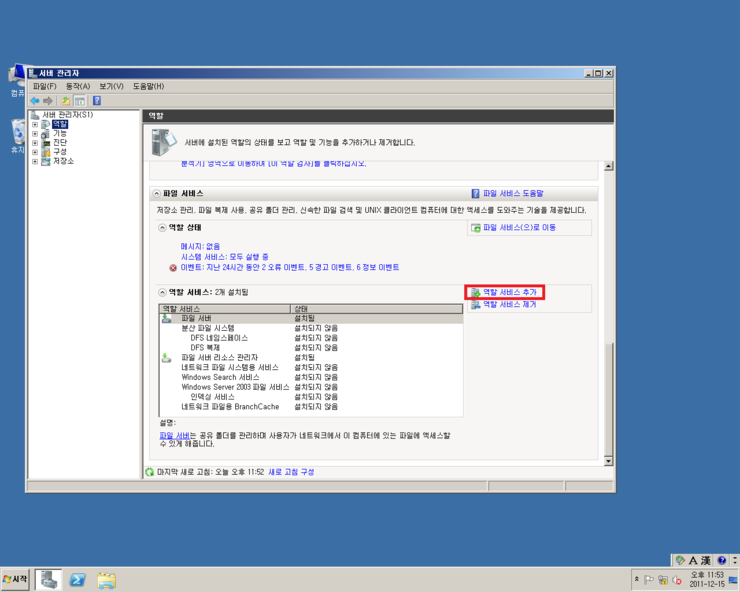This screenshot has height=592, width=740.
Task: Click the 파일 서비스 도움말 help icon
Action: coord(475,194)
